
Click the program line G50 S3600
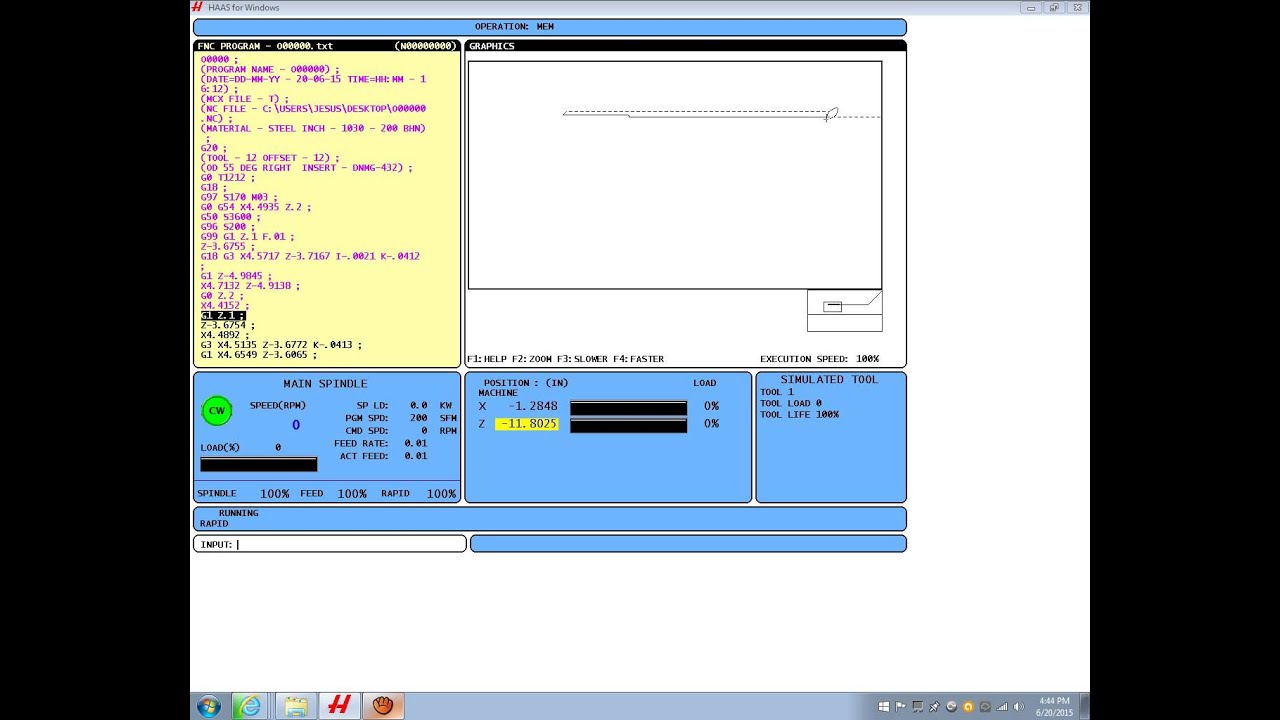click(230, 216)
